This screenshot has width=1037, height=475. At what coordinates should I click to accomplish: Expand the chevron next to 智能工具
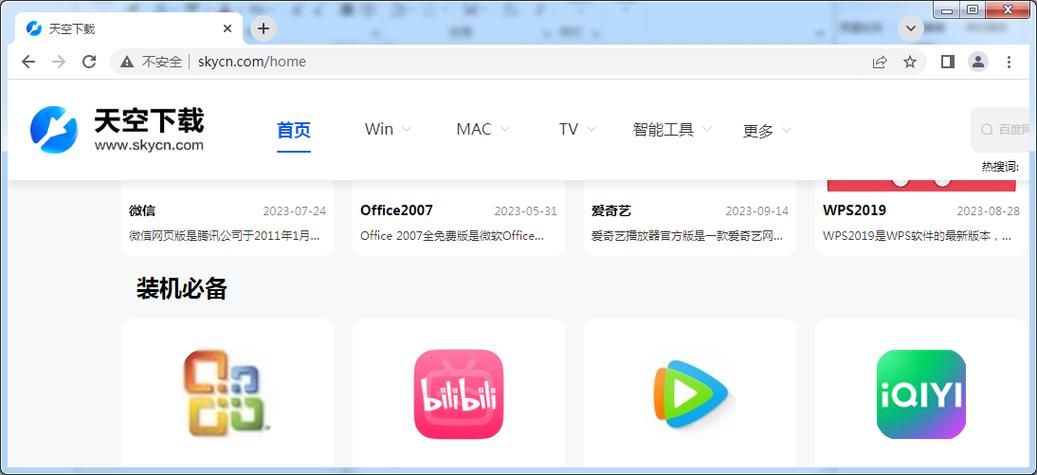click(706, 129)
